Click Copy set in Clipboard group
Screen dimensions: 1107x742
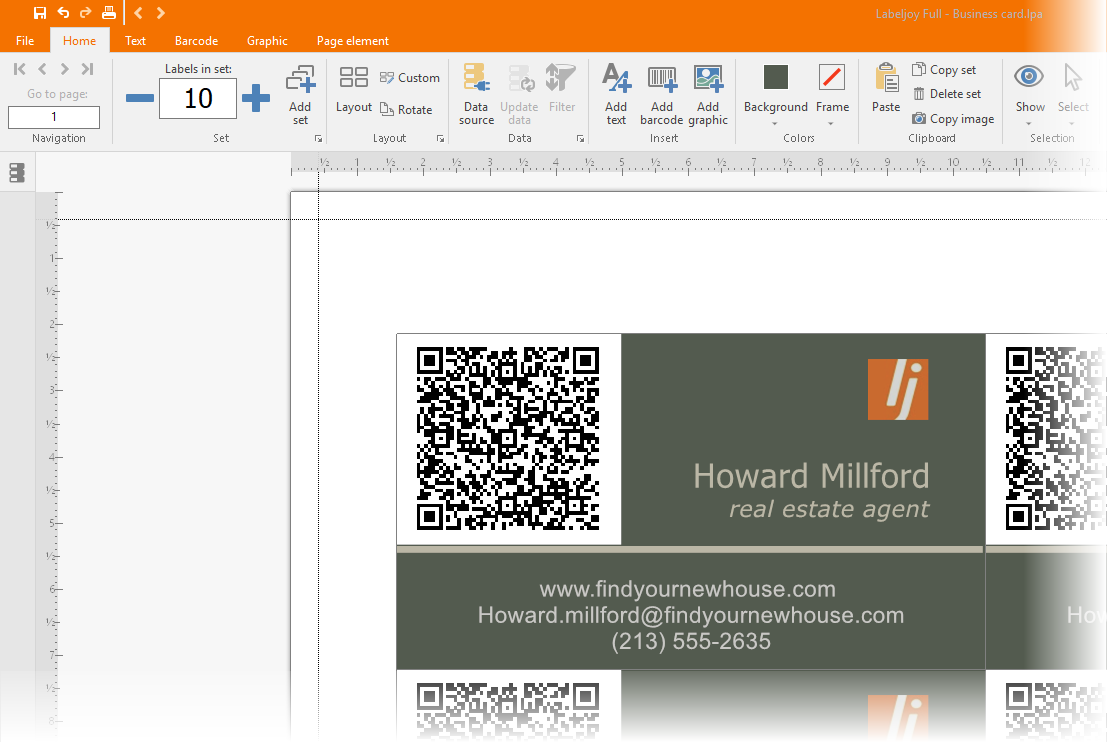(944, 70)
